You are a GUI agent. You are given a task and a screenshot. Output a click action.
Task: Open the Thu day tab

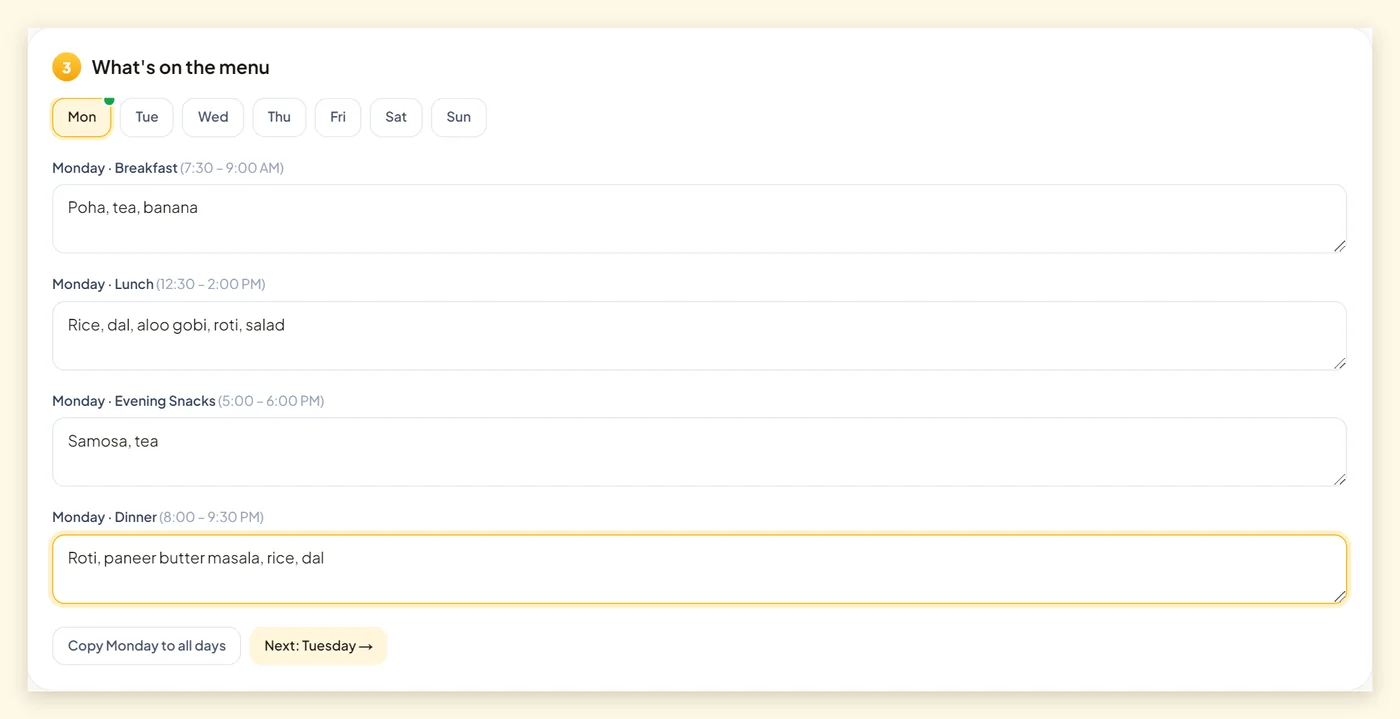[x=279, y=117]
